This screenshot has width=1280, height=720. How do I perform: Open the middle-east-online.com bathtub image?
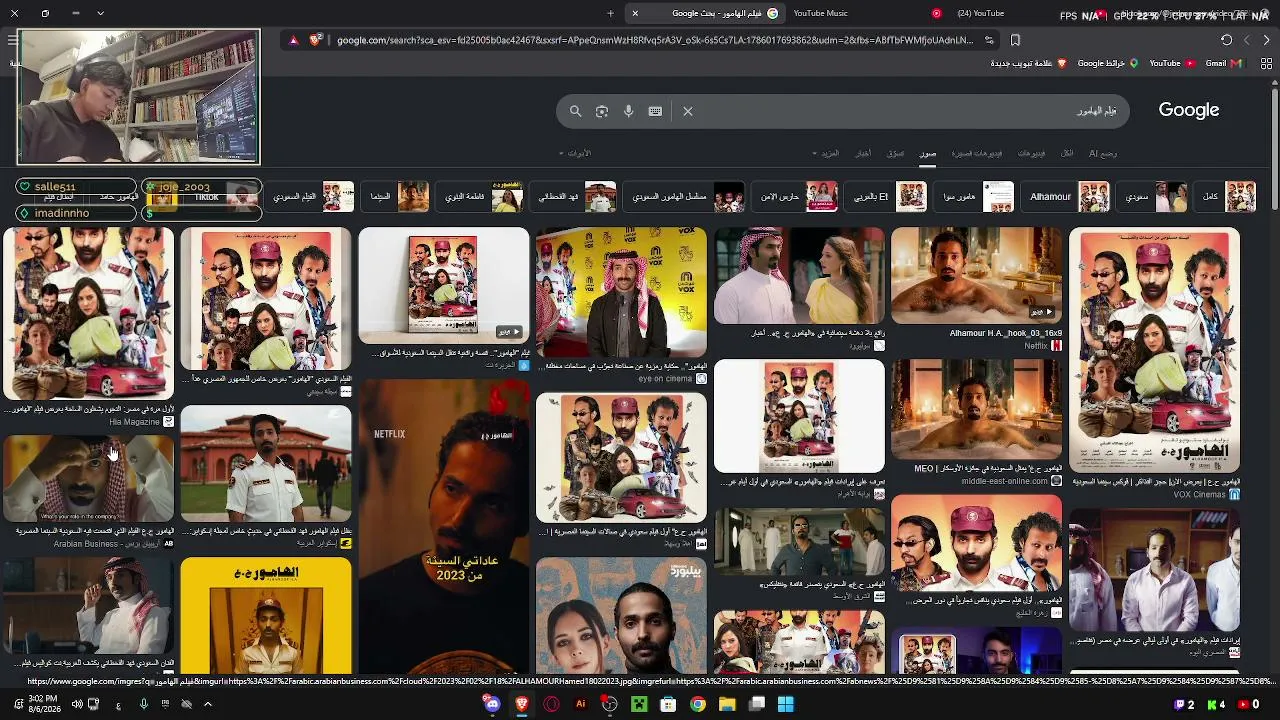click(976, 409)
